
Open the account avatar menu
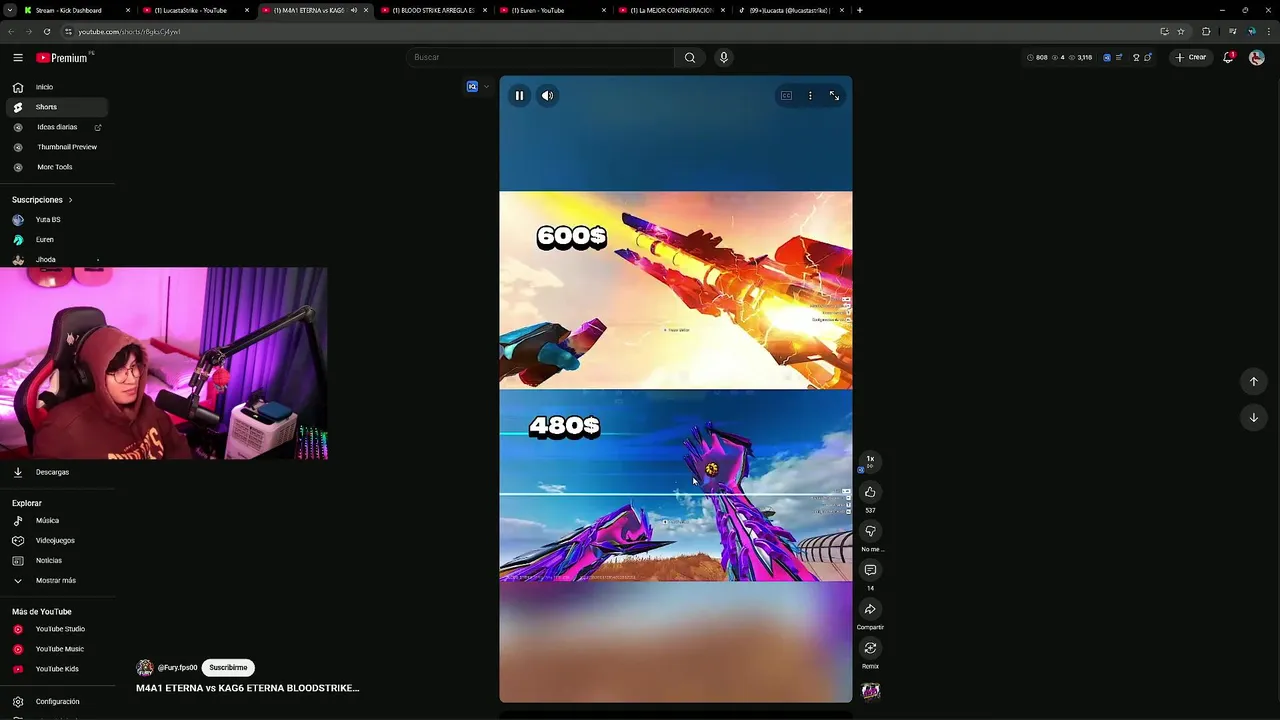coord(1257,57)
